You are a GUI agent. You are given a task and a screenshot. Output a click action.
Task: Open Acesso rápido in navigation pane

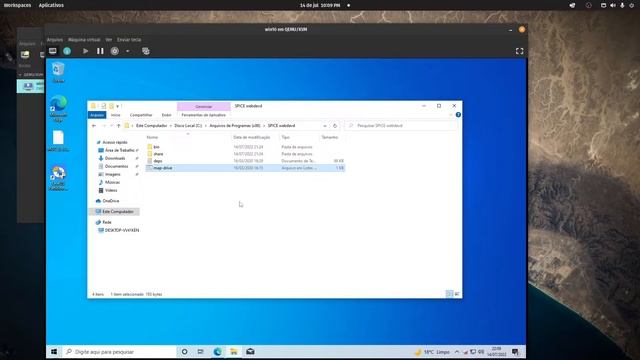tap(114, 142)
